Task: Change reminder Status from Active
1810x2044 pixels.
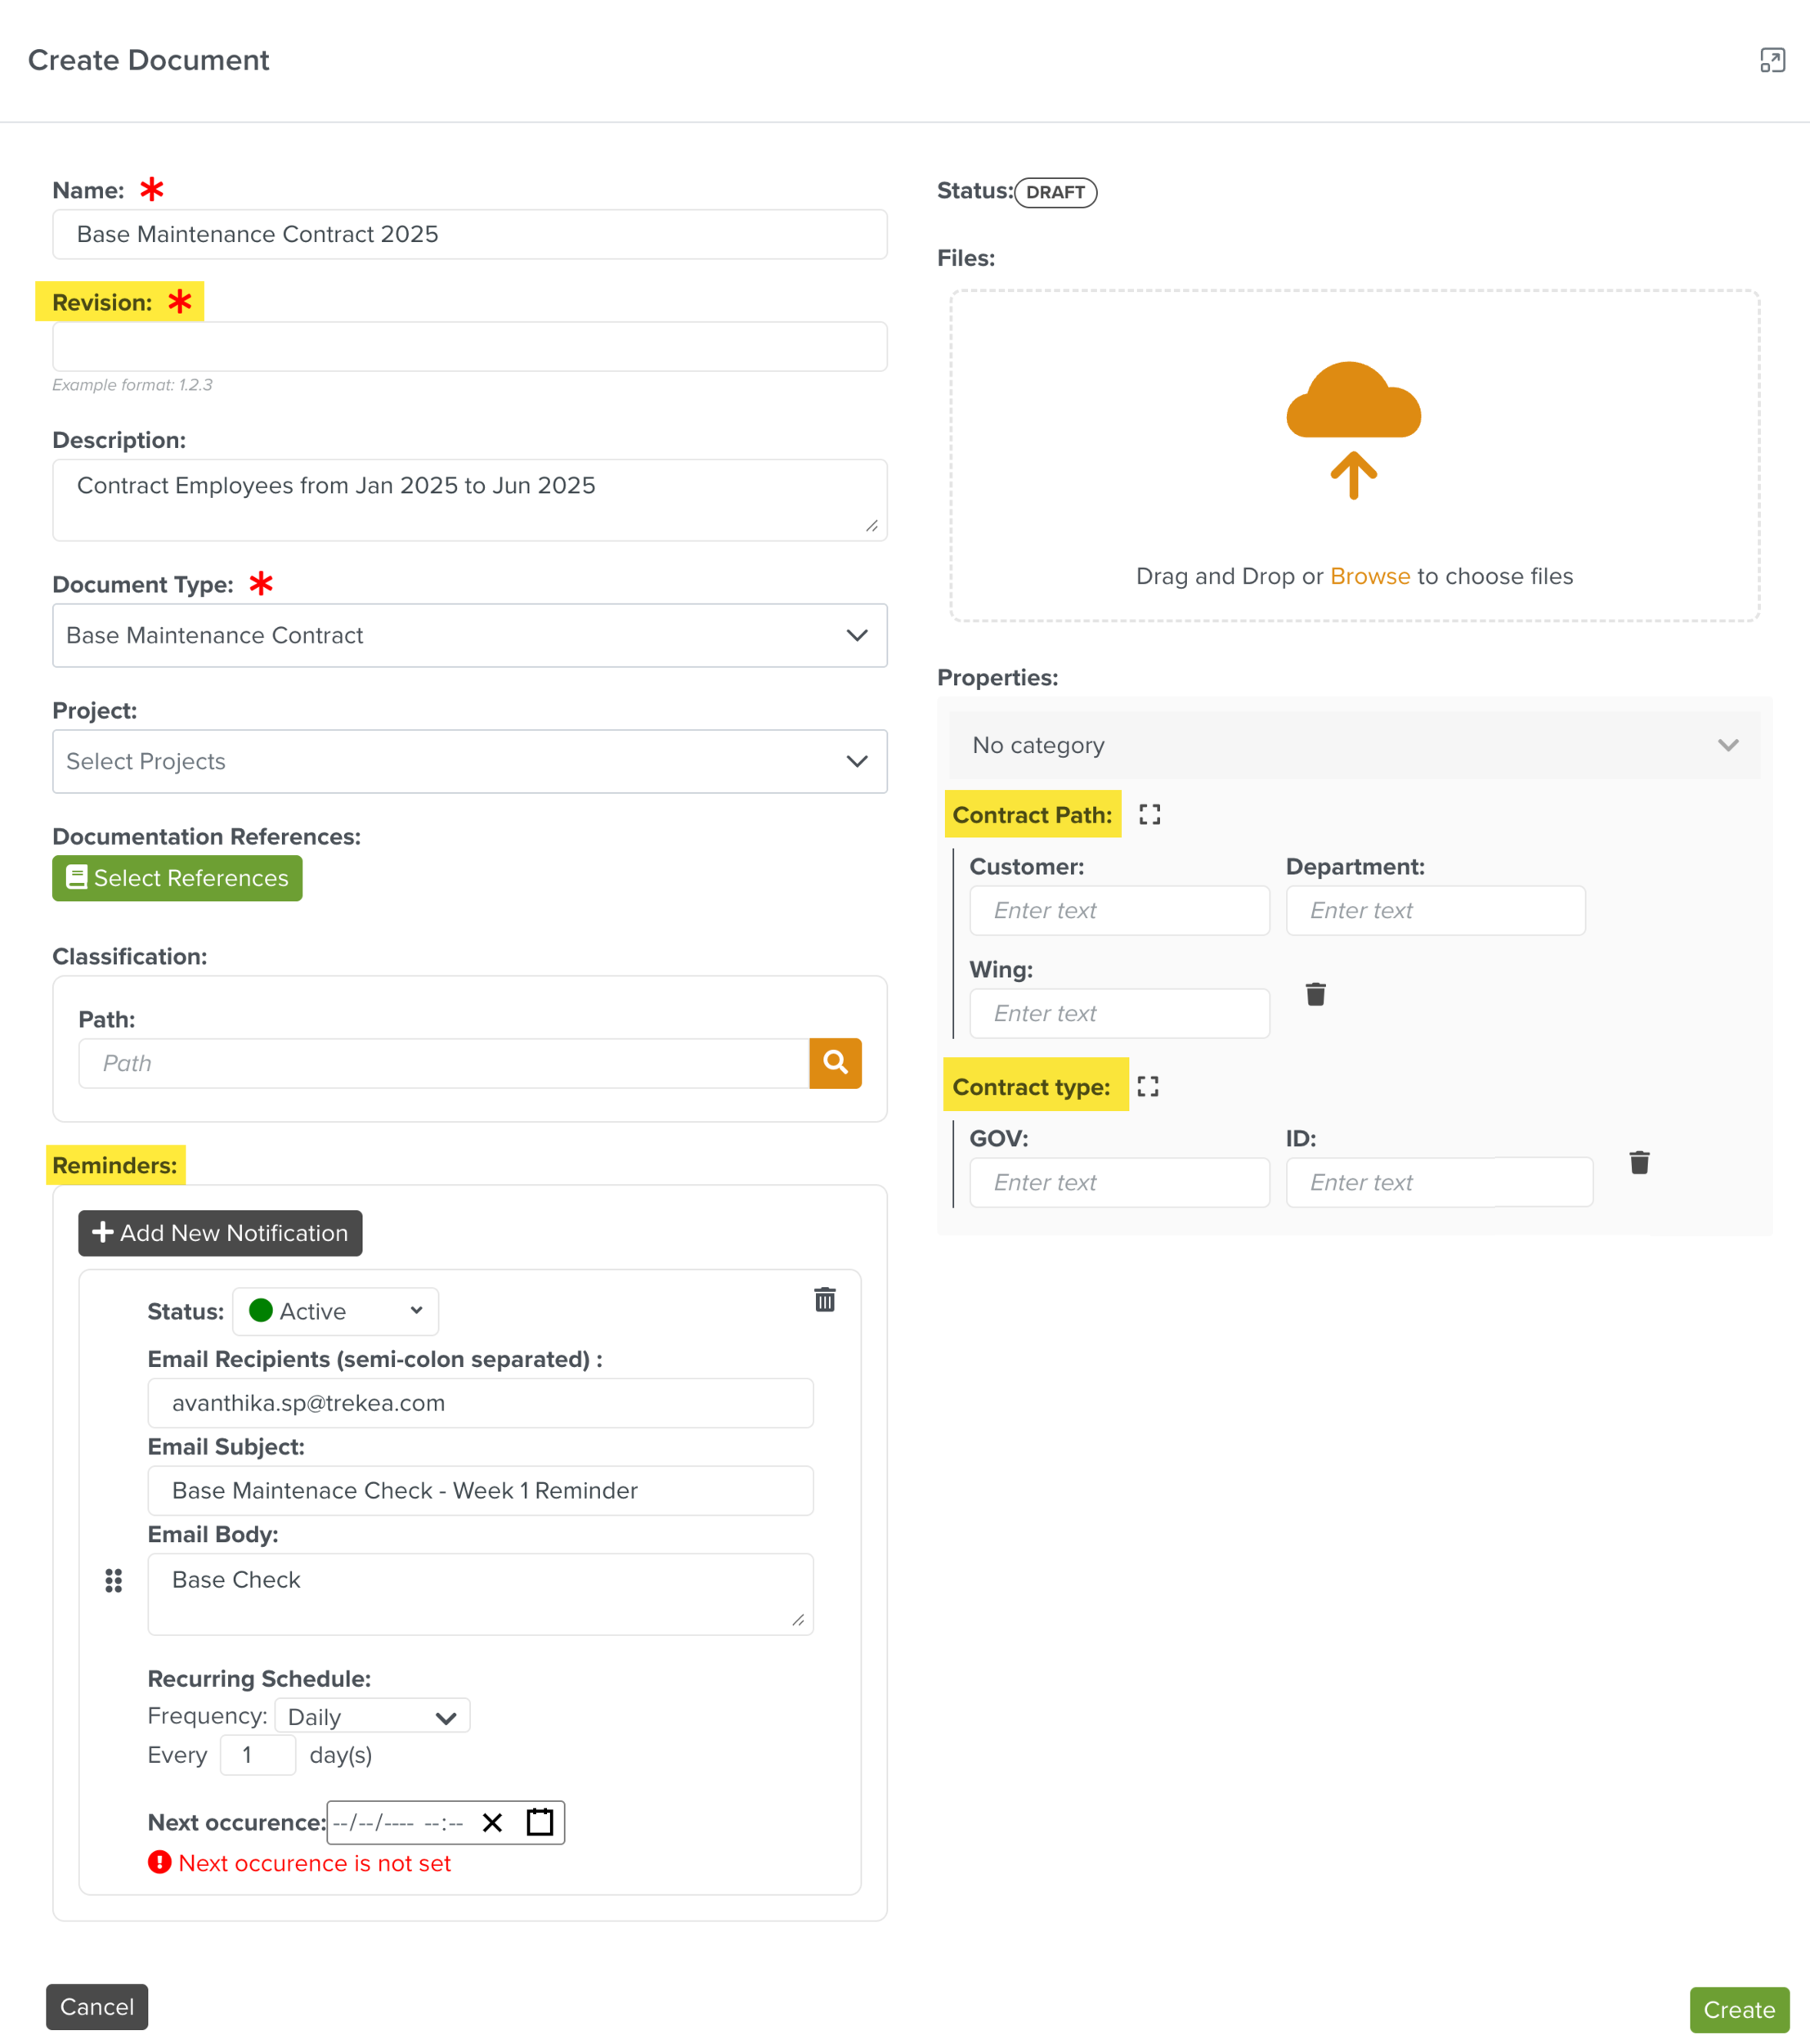Action: click(336, 1311)
